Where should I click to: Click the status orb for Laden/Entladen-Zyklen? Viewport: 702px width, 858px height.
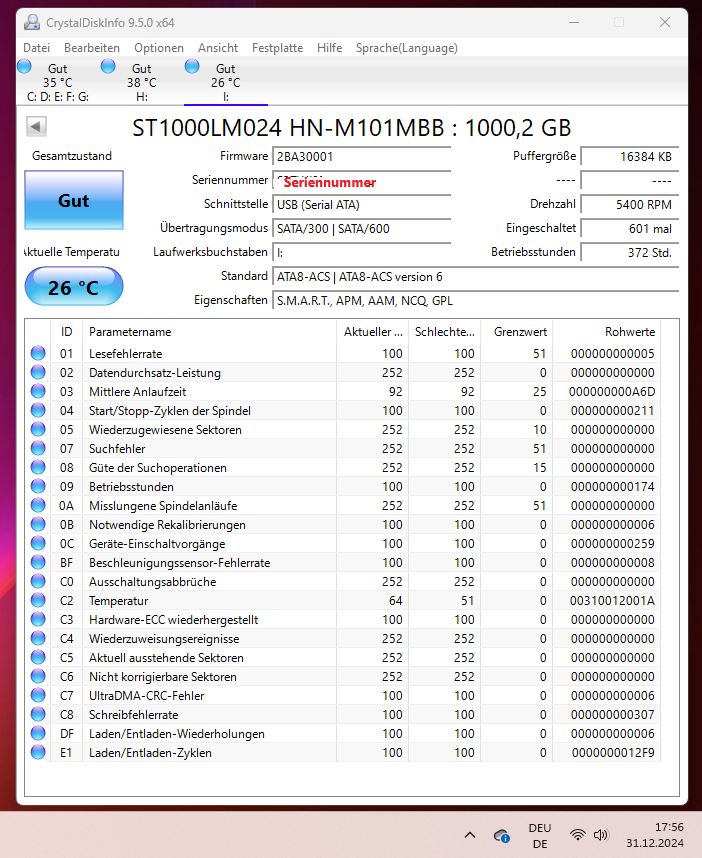(x=38, y=752)
